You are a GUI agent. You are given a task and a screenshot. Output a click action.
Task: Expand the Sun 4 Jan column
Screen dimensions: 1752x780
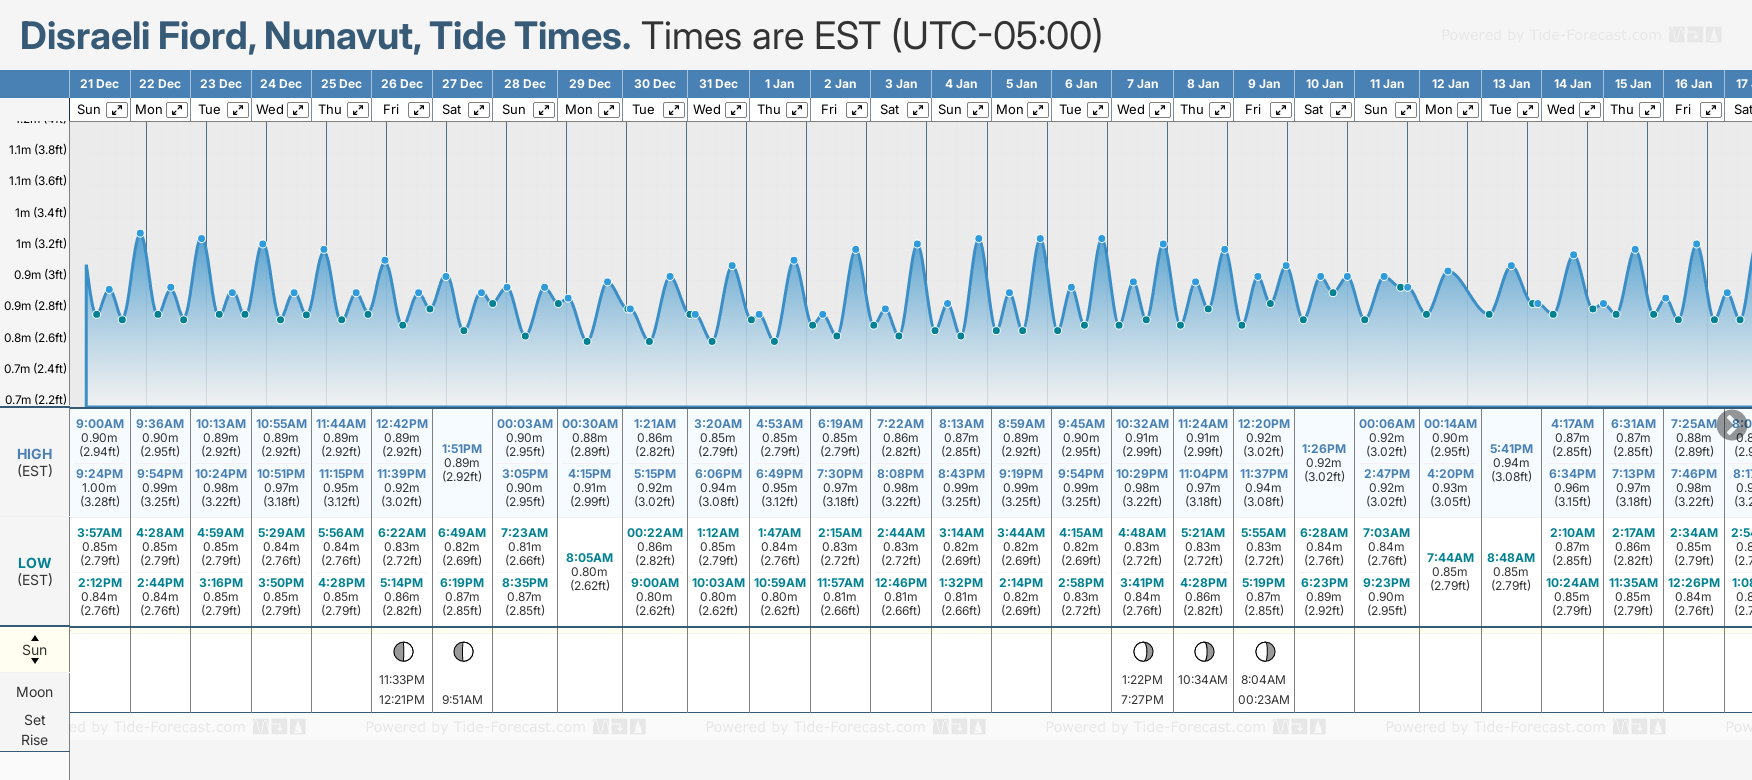978,110
